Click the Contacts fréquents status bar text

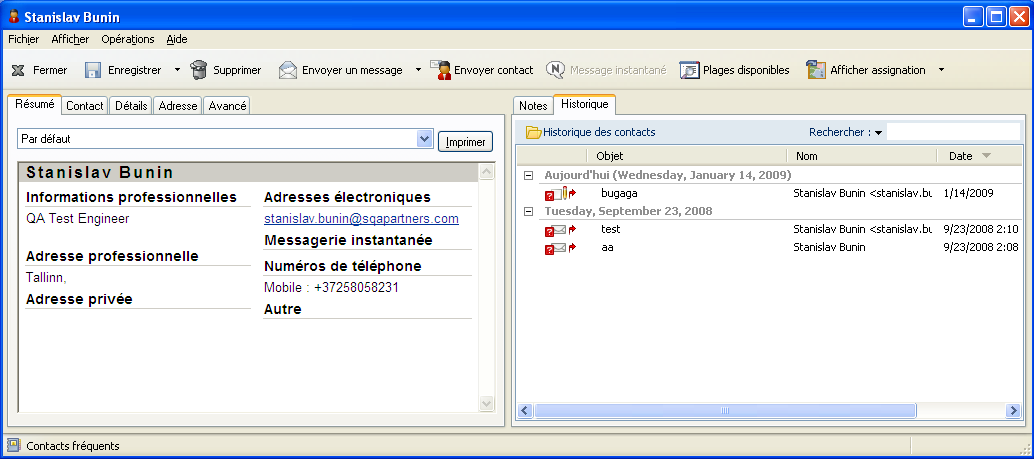(x=73, y=446)
